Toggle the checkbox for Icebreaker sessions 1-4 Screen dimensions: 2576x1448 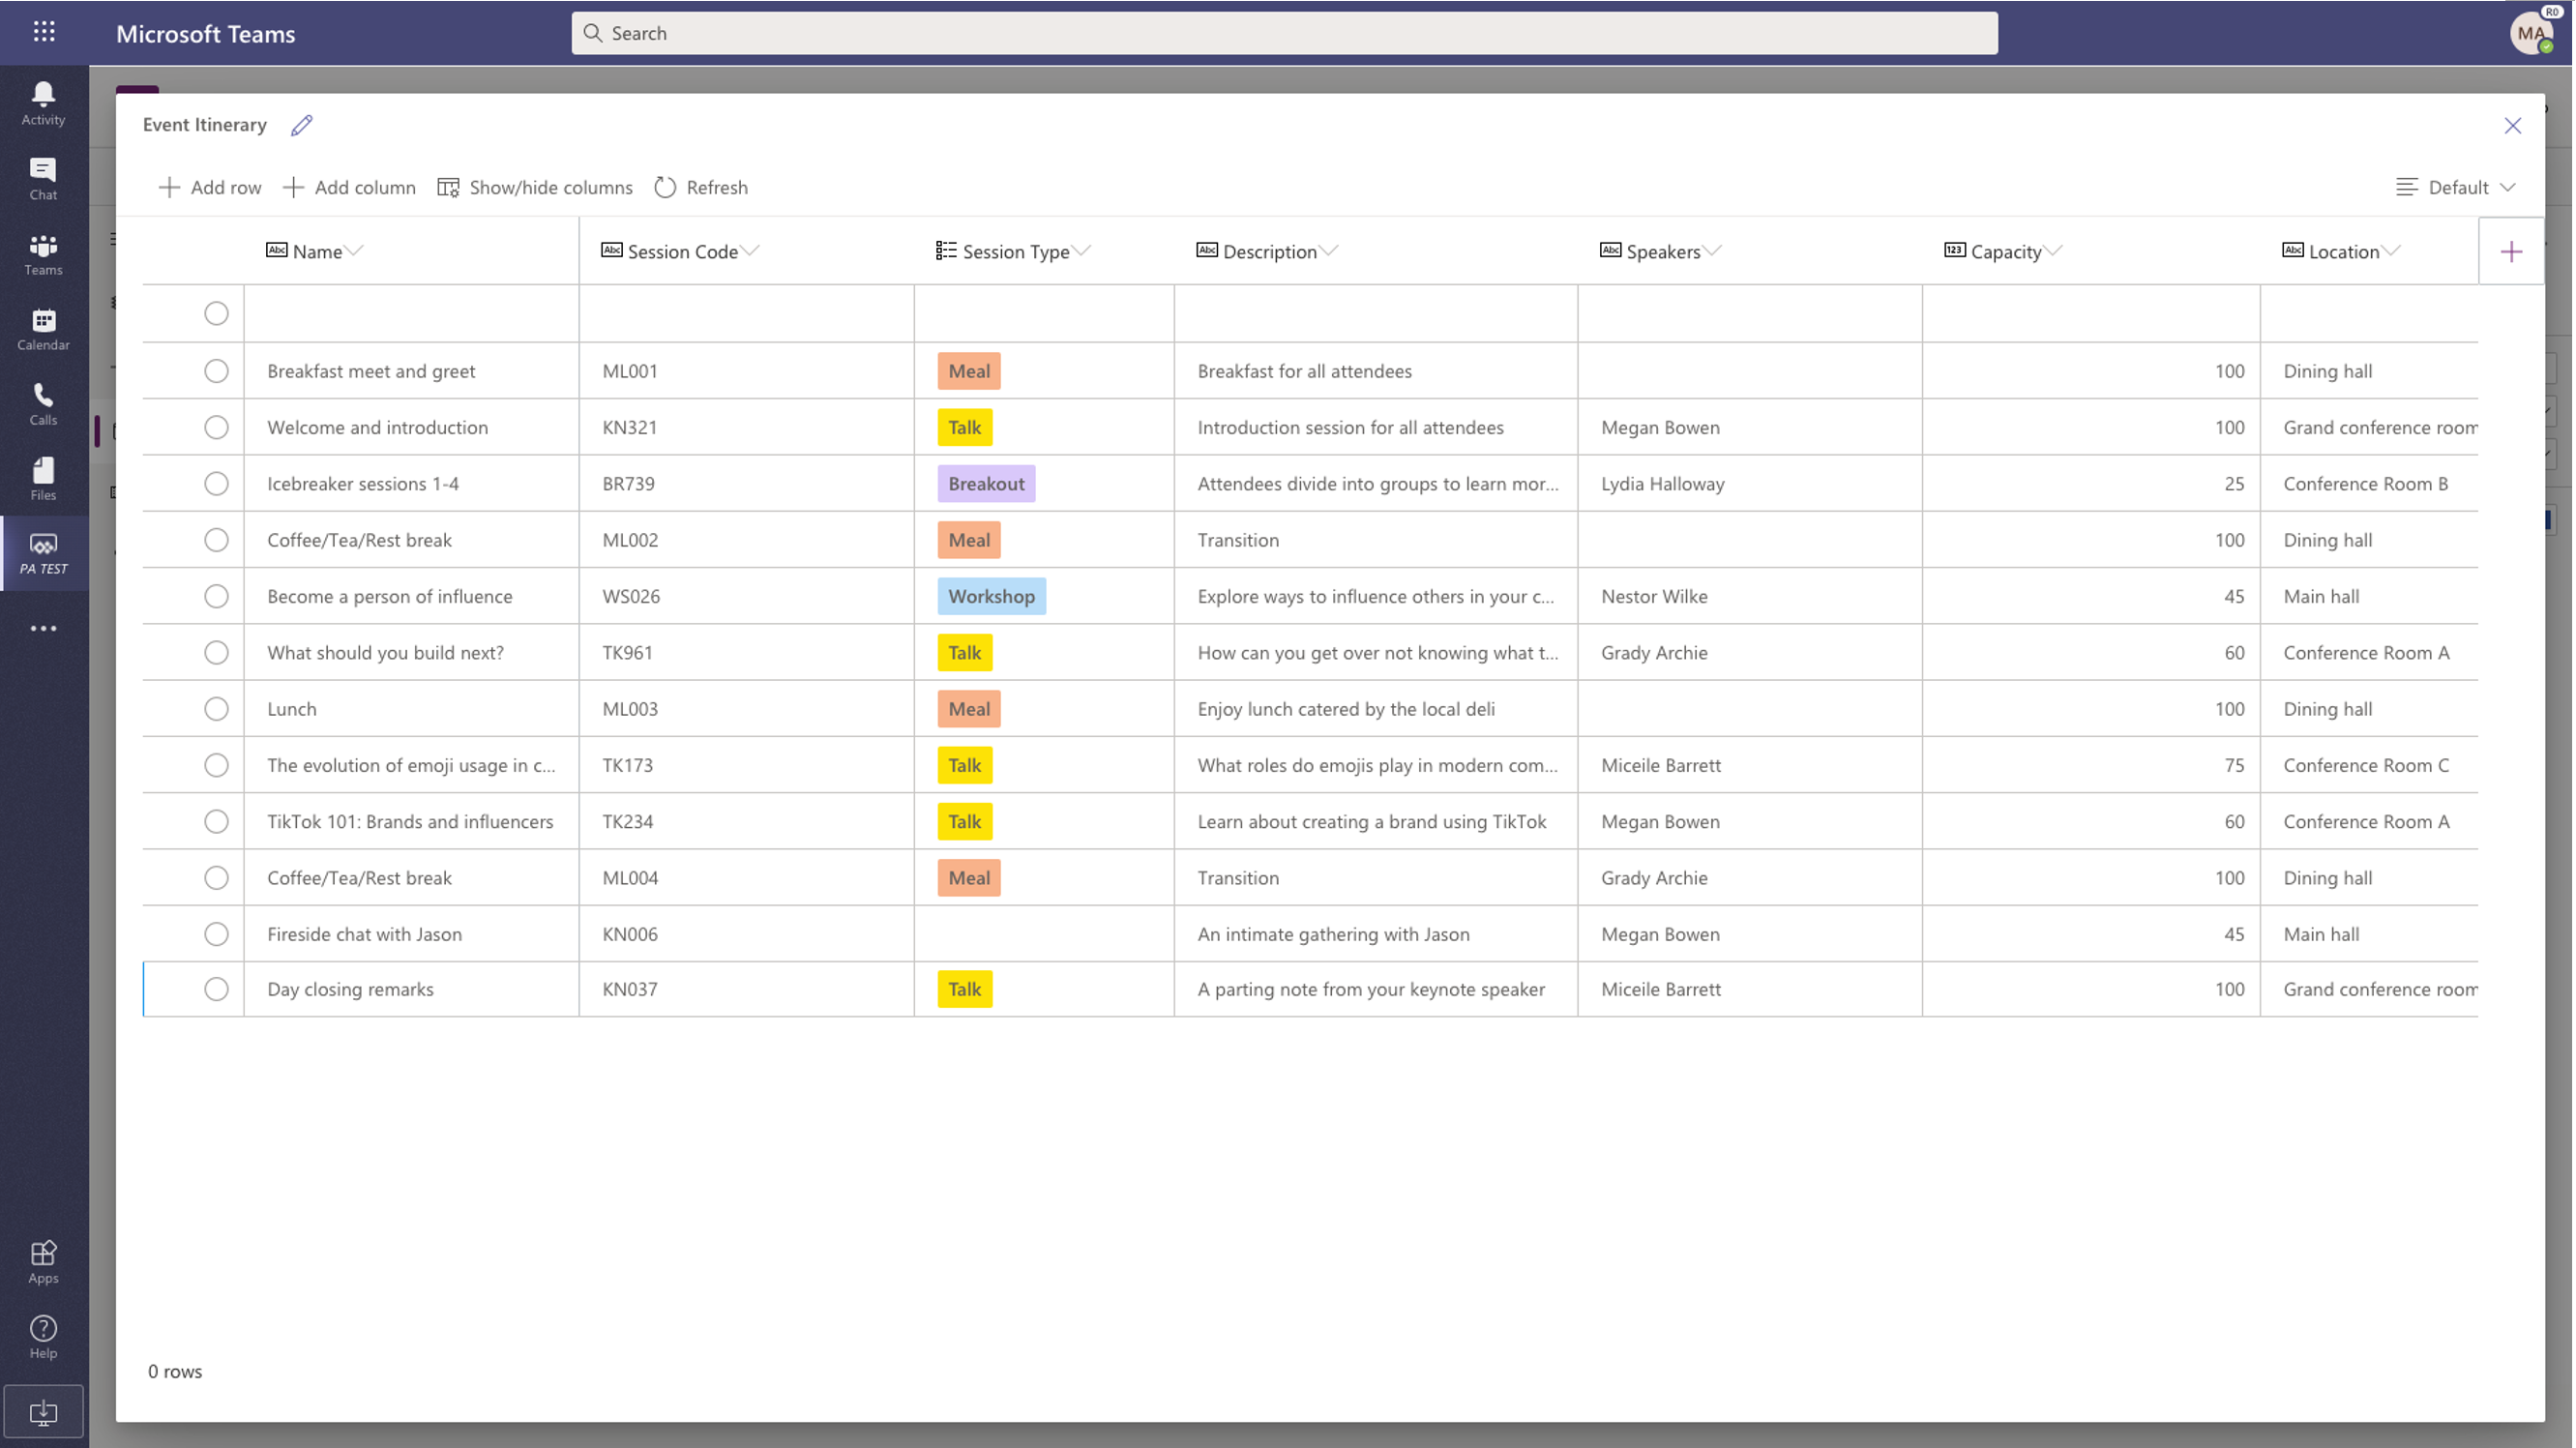[x=216, y=482]
